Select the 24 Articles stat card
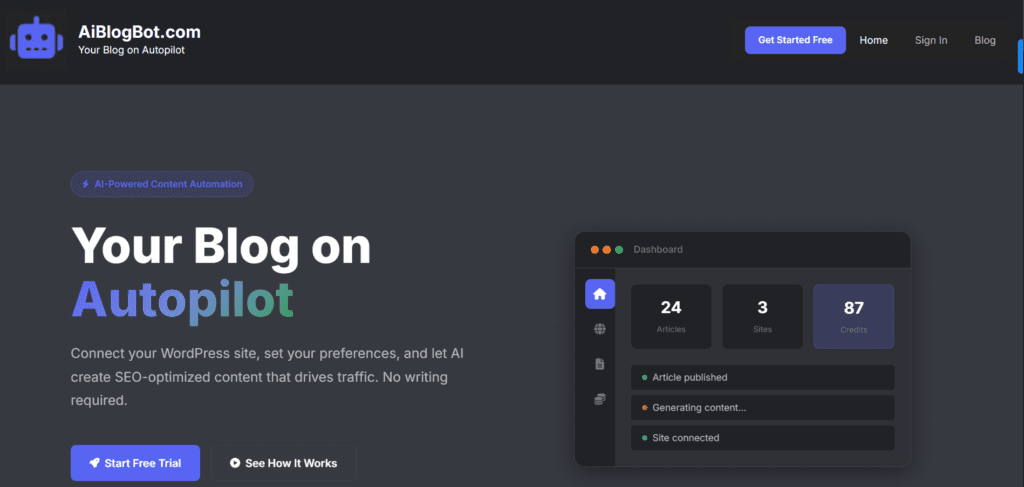This screenshot has width=1024, height=487. (x=671, y=316)
